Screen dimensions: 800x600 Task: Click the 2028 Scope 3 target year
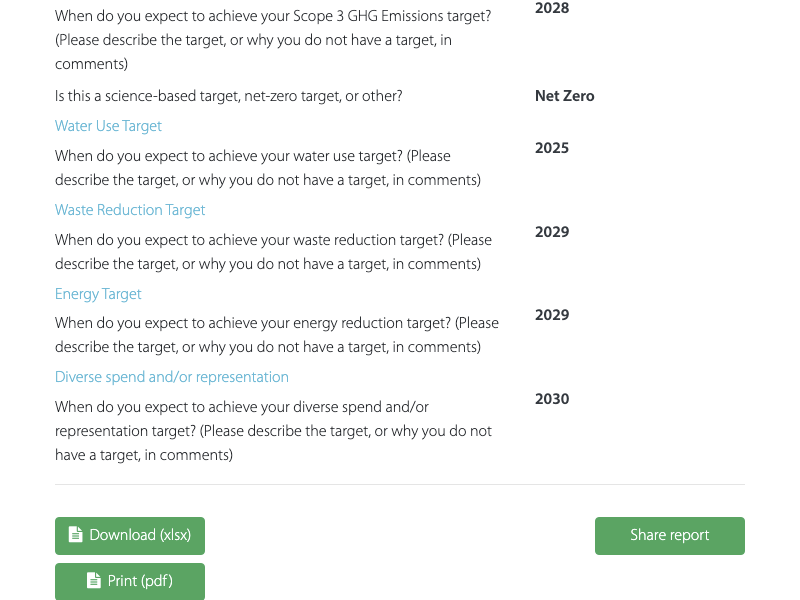[552, 9]
